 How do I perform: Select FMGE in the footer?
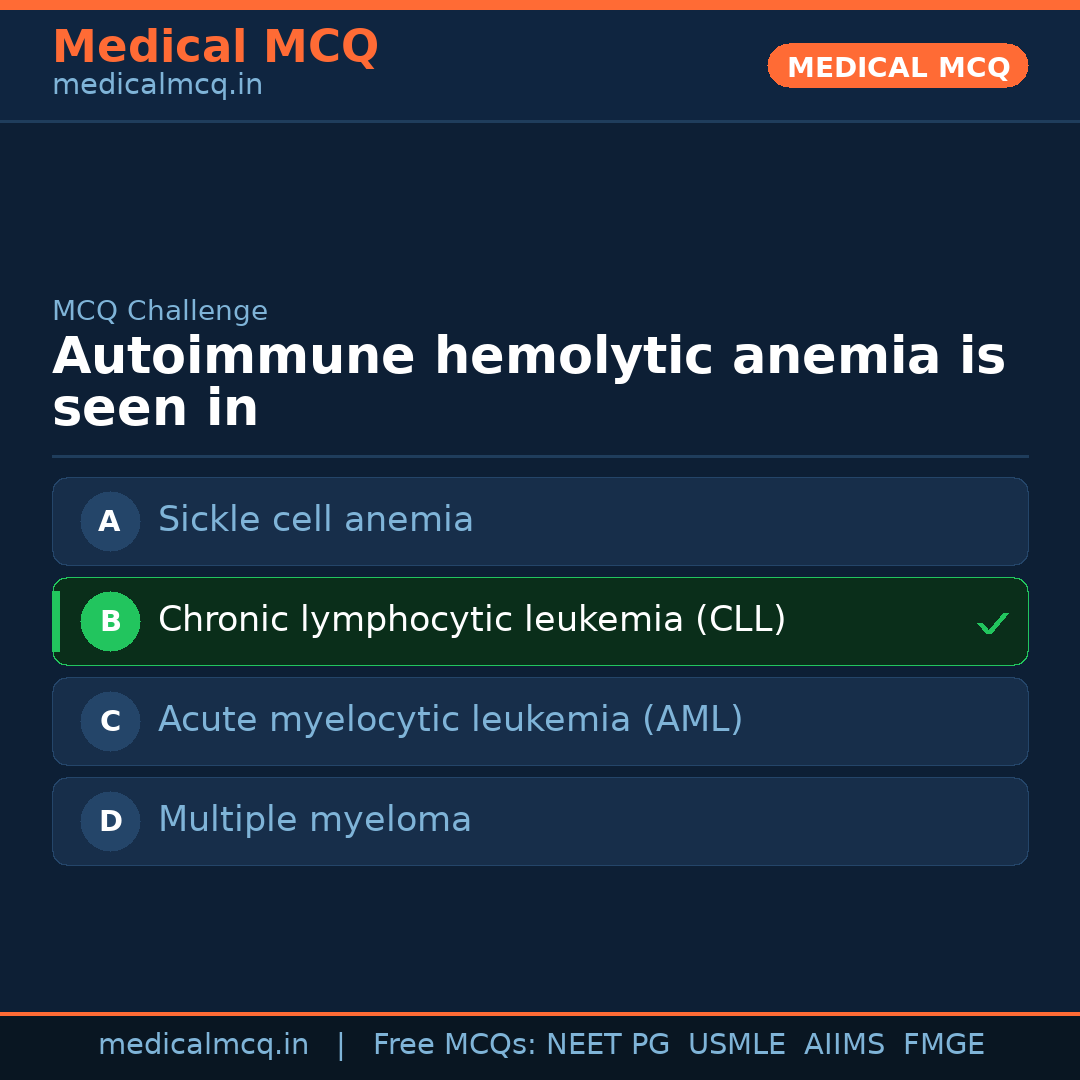click(943, 1045)
